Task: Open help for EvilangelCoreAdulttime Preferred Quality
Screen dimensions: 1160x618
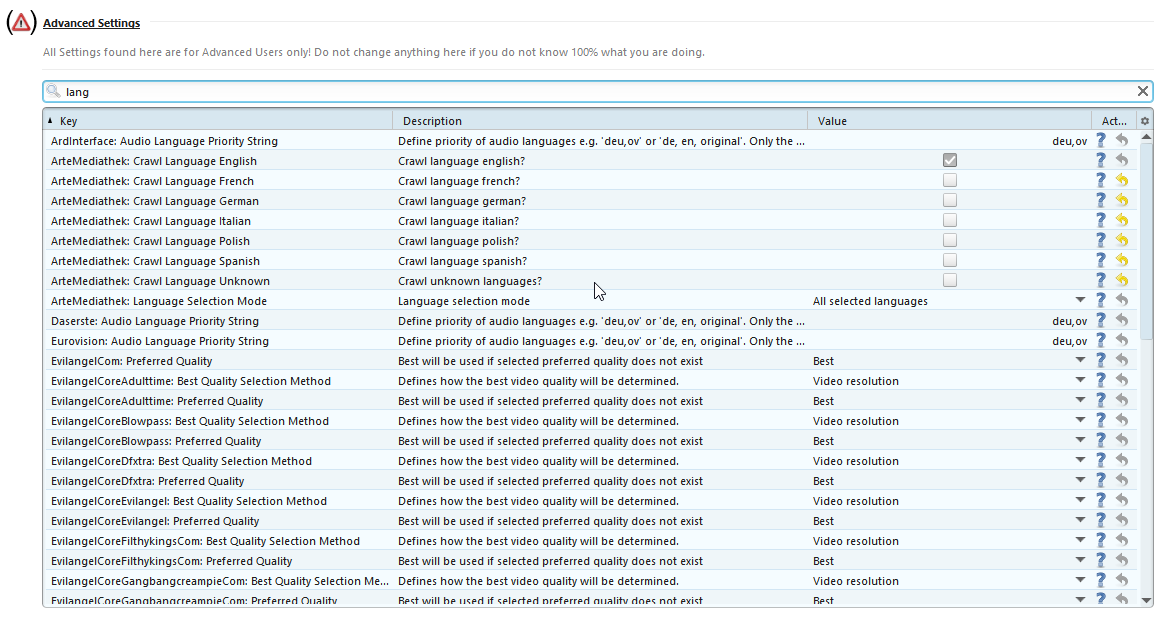Action: [1100, 400]
